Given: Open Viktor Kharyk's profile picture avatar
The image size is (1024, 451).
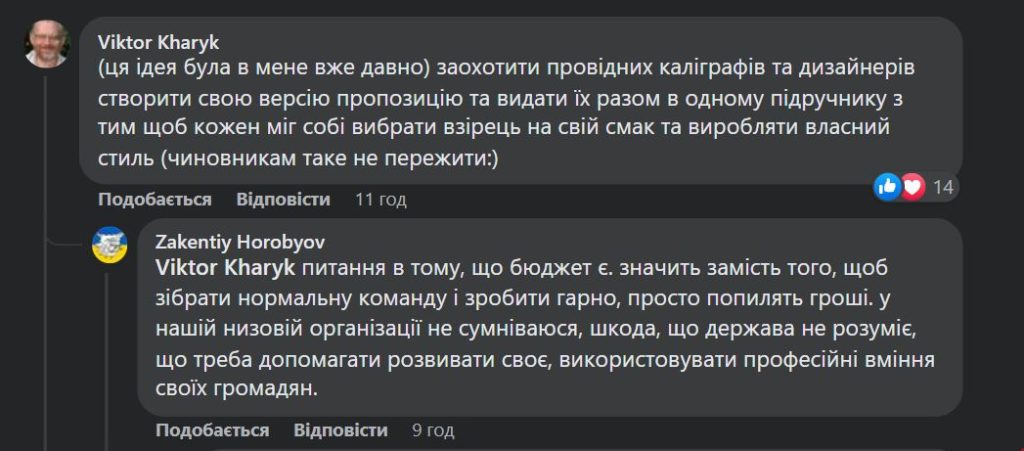Looking at the screenshot, I should (x=47, y=44).
